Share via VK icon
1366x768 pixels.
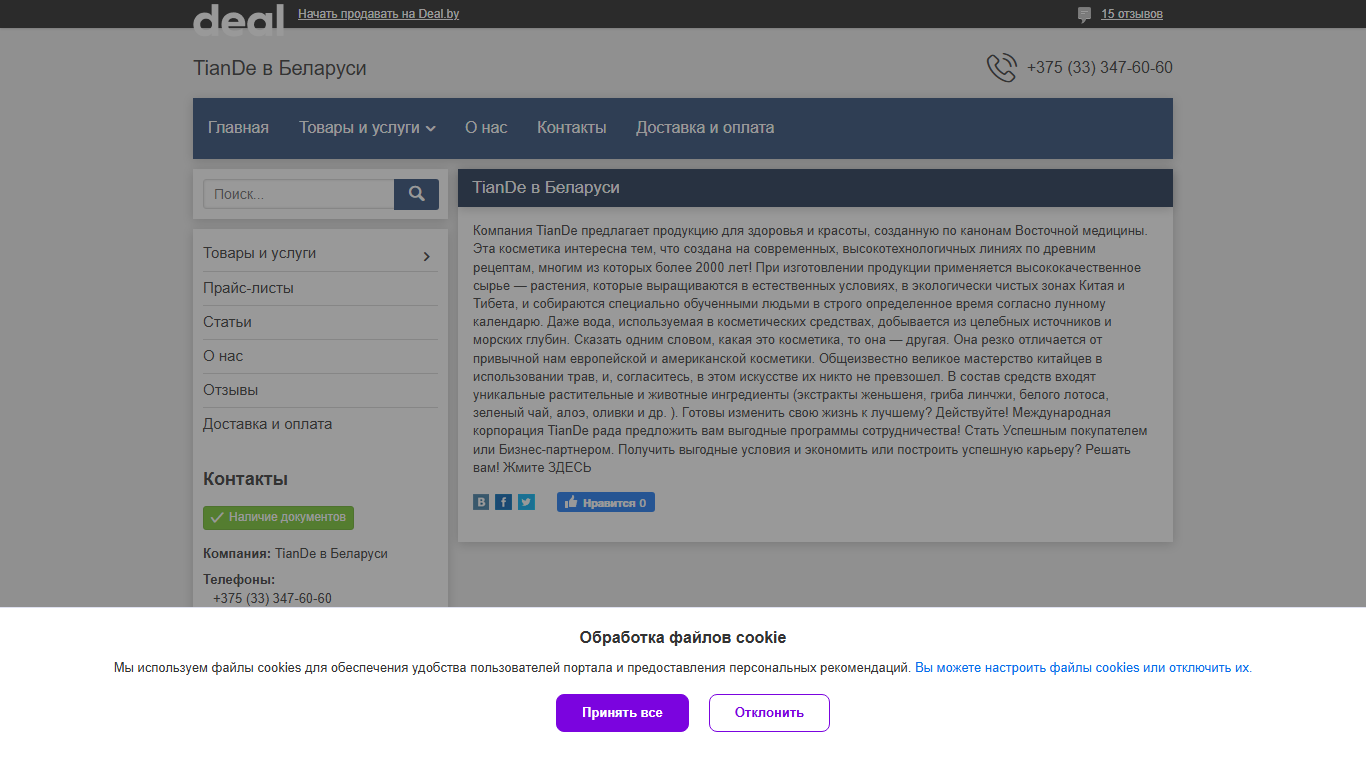pyautogui.click(x=481, y=502)
